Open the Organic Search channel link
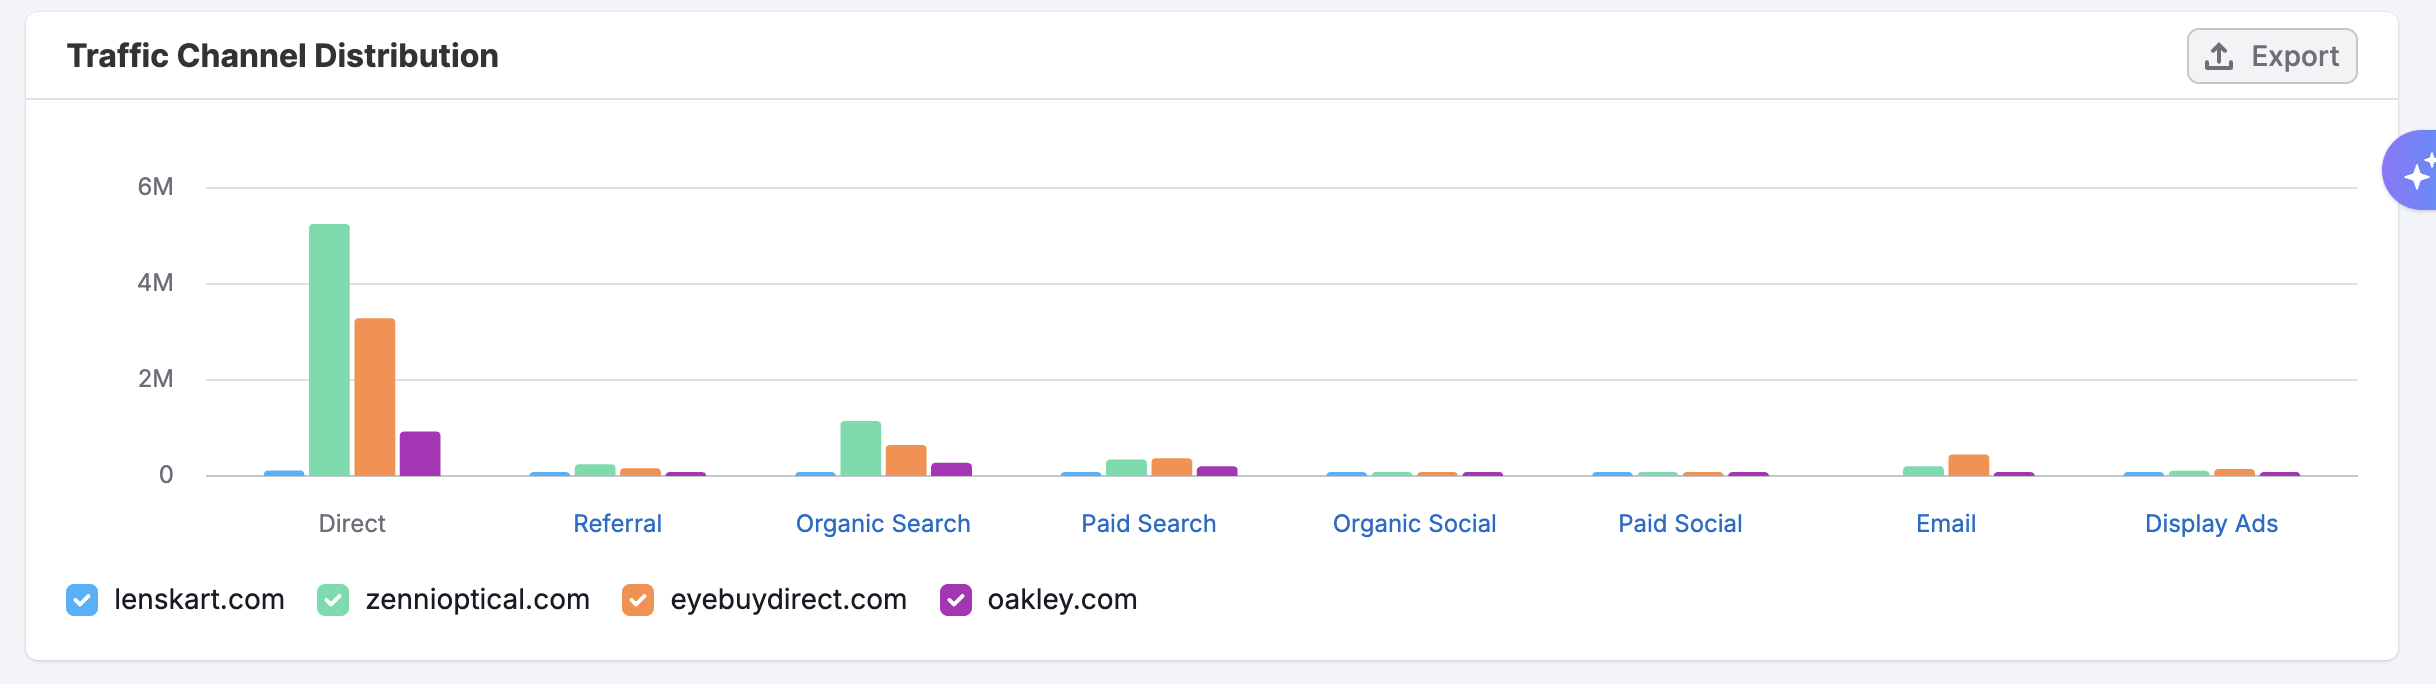The height and width of the screenshot is (684, 2436). pos(883,524)
